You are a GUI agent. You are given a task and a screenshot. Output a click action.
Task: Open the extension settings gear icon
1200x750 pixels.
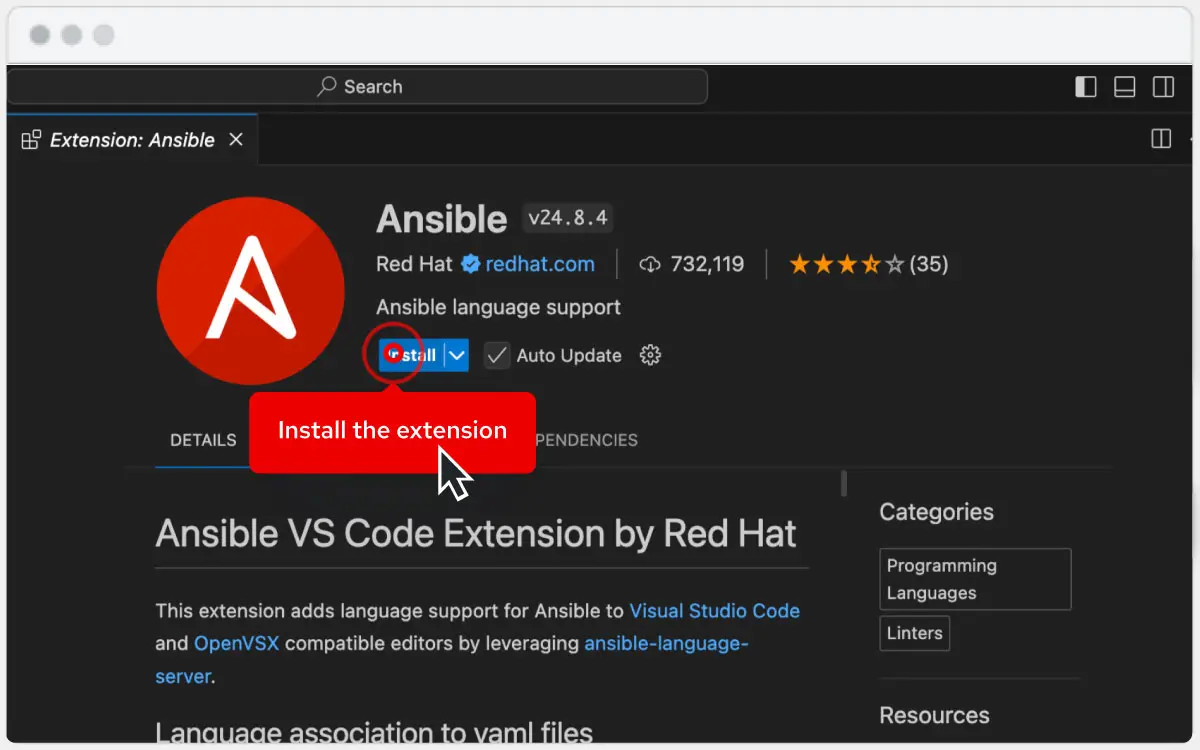pos(650,355)
